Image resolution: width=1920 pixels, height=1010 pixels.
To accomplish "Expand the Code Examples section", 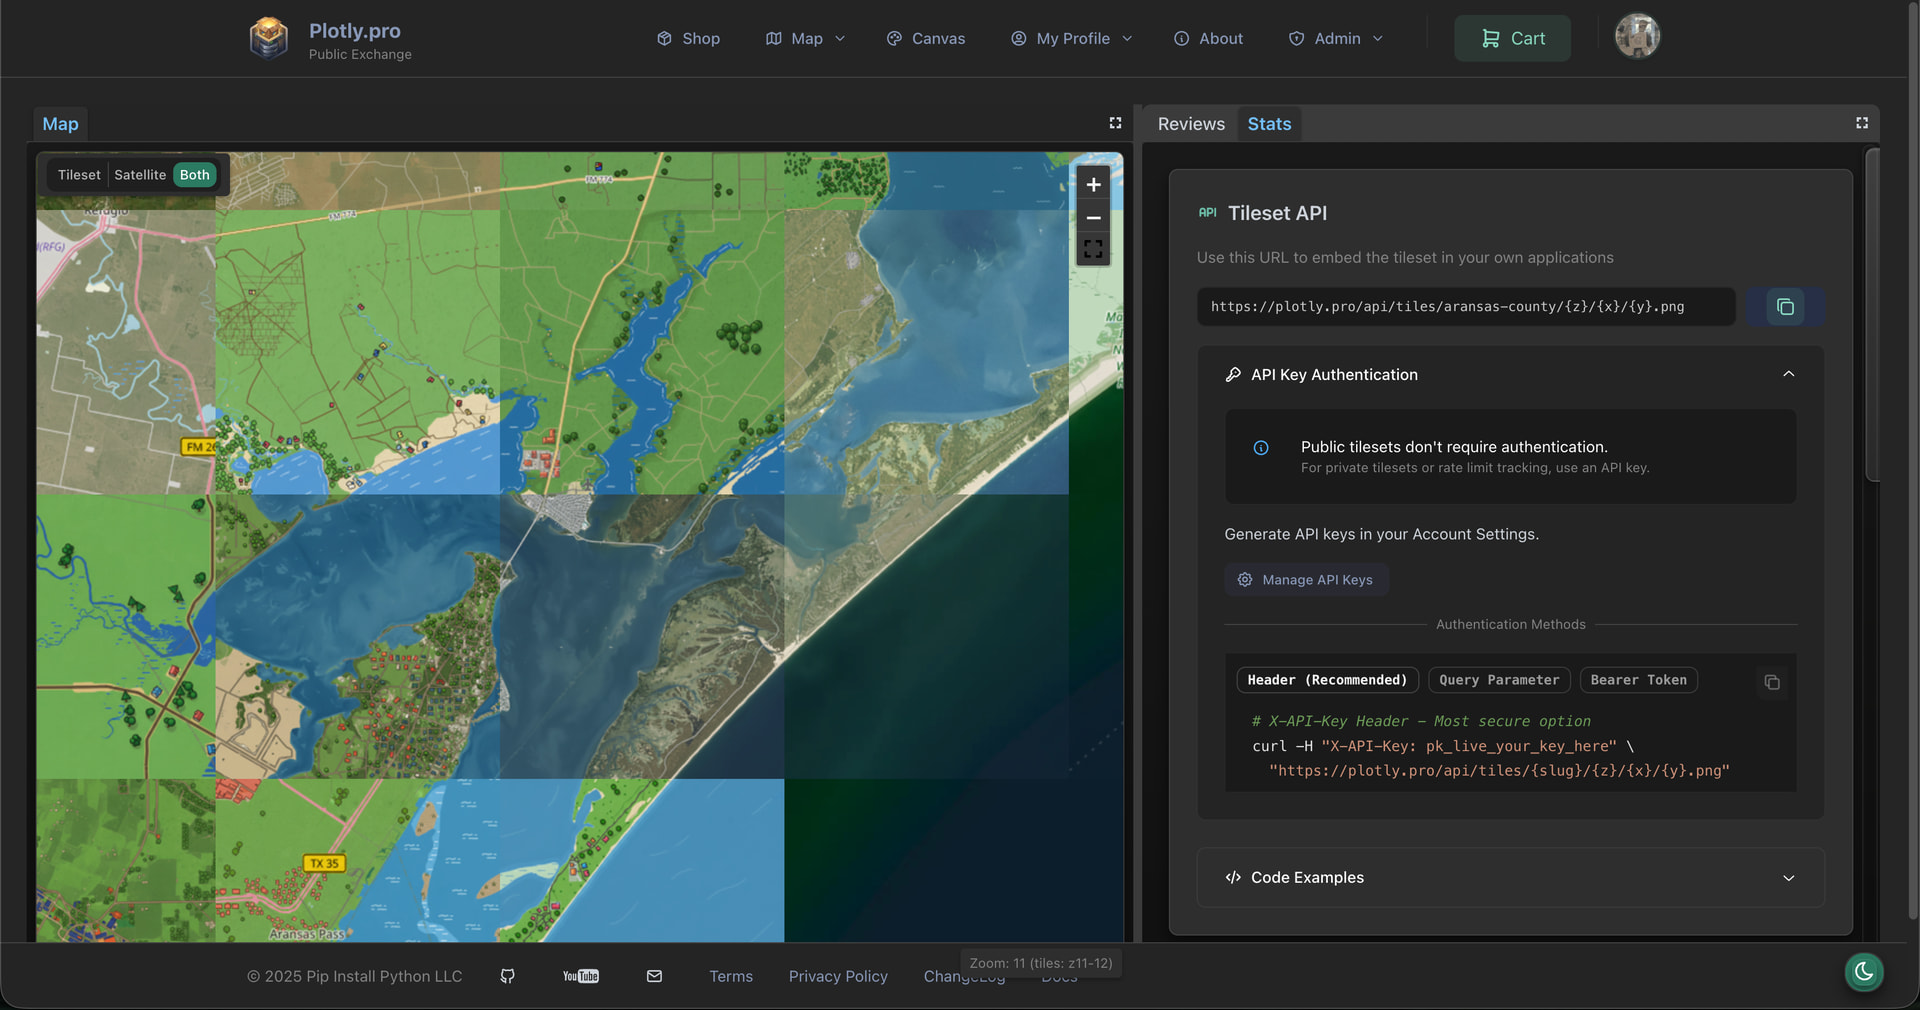I will click(1788, 878).
